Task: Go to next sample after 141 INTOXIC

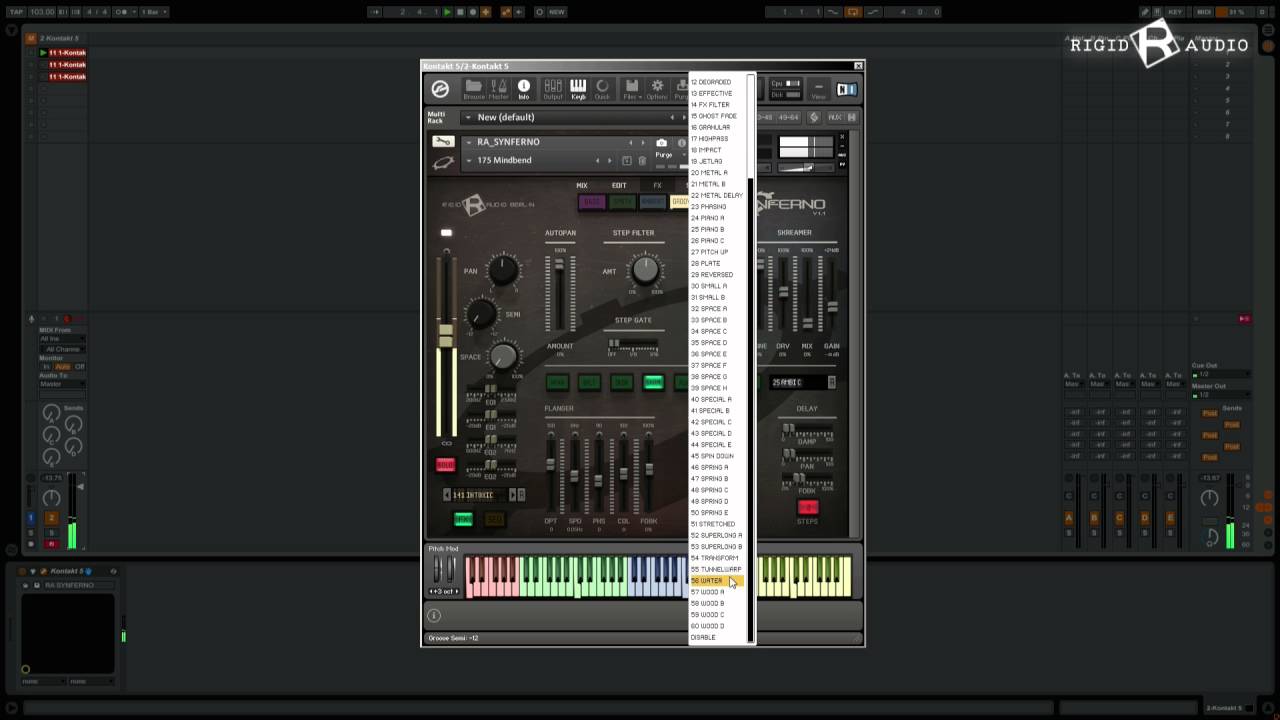Action: point(513,495)
